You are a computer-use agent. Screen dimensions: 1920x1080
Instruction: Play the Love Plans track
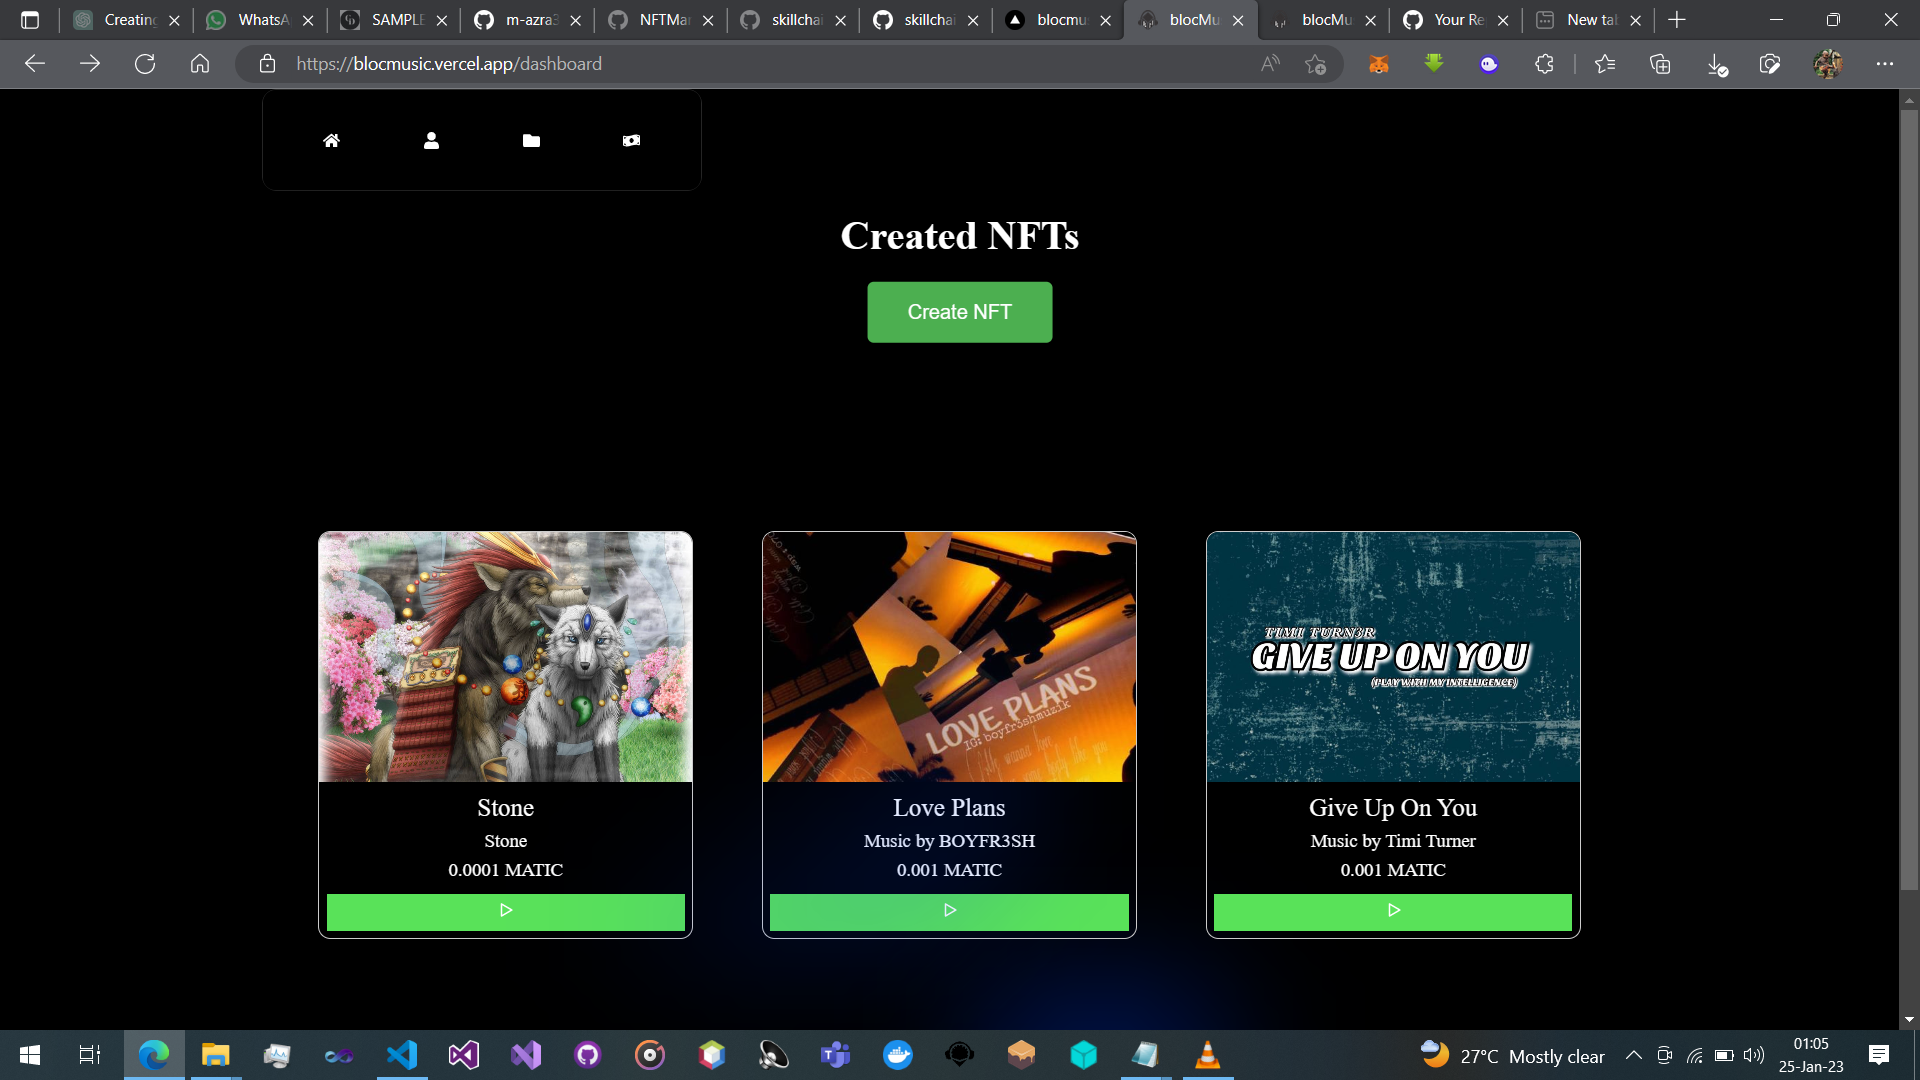[949, 911]
